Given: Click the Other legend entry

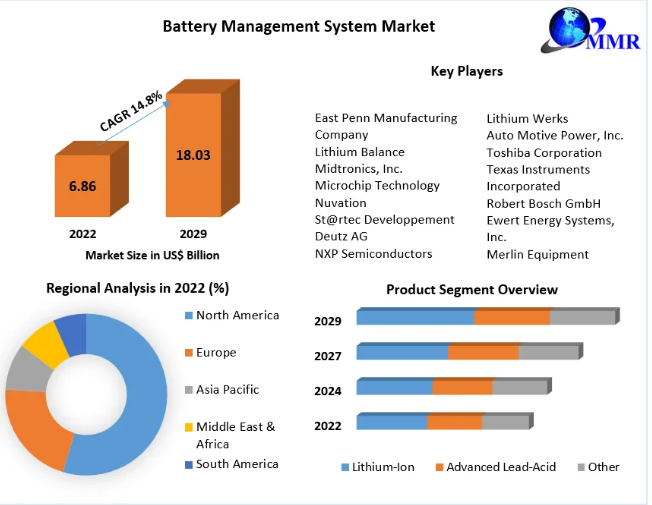Looking at the screenshot, I should [x=598, y=467].
